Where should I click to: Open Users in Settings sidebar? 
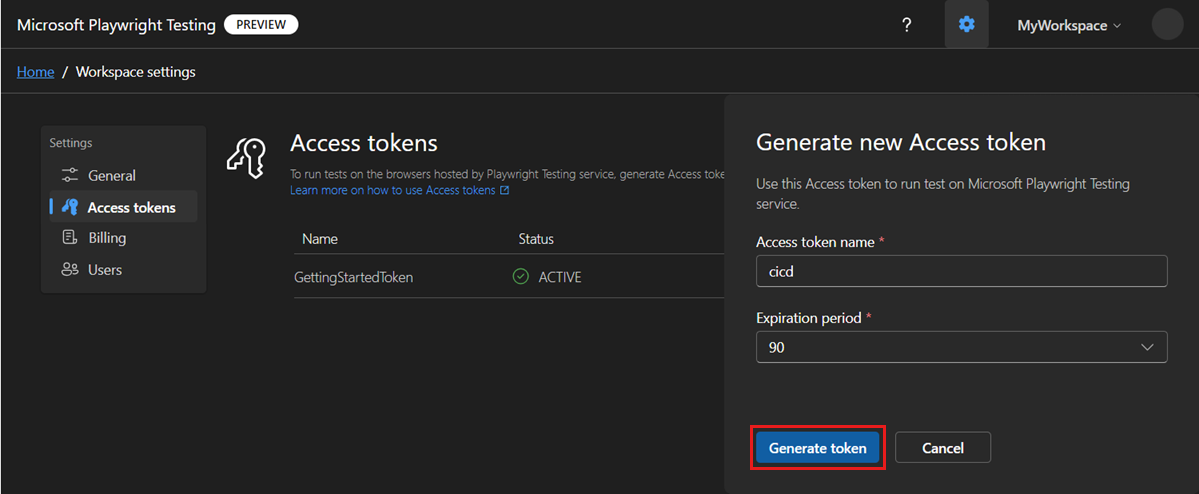[x=123, y=270]
